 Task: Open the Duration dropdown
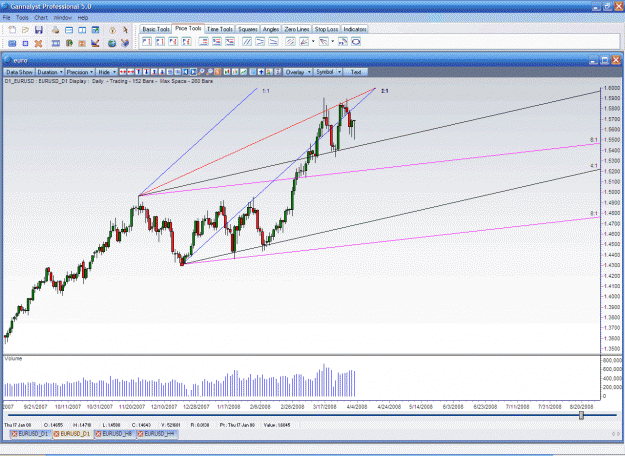point(50,72)
